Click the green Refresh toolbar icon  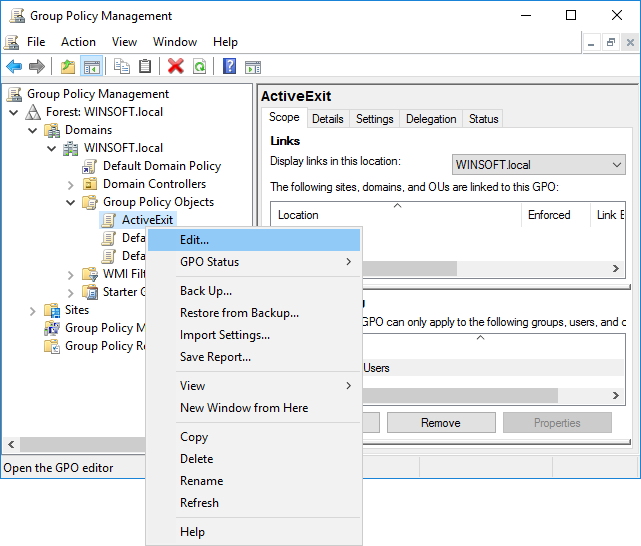click(x=199, y=66)
